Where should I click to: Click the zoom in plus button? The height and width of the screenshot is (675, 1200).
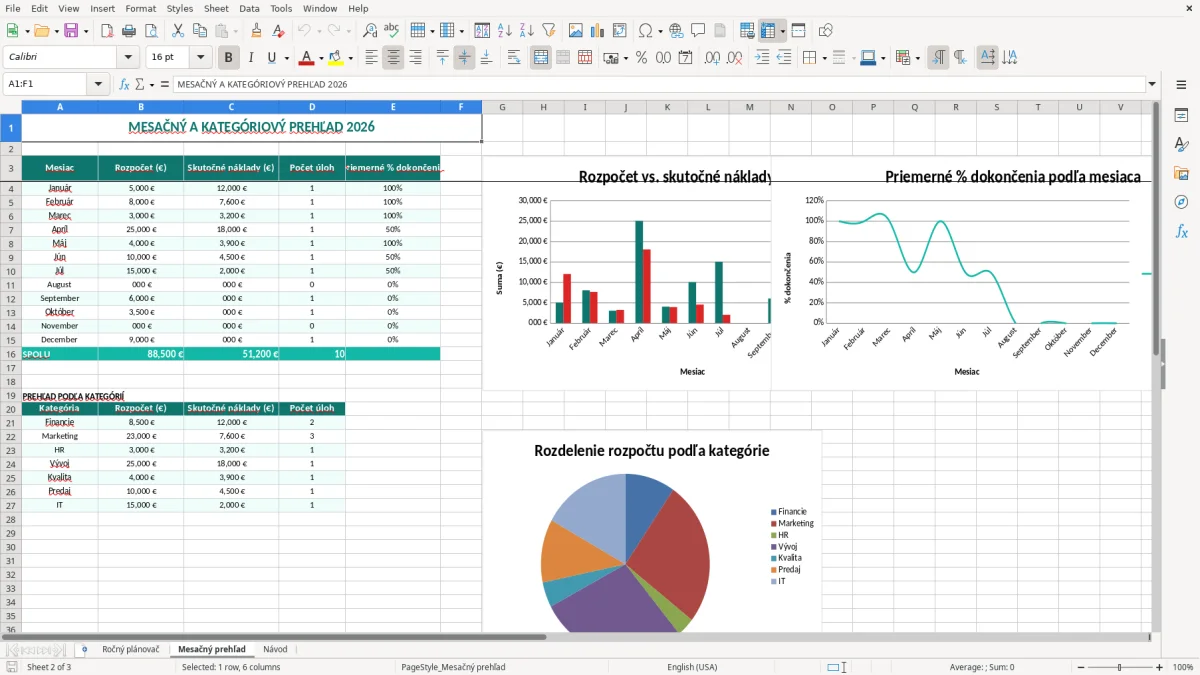(1160, 667)
